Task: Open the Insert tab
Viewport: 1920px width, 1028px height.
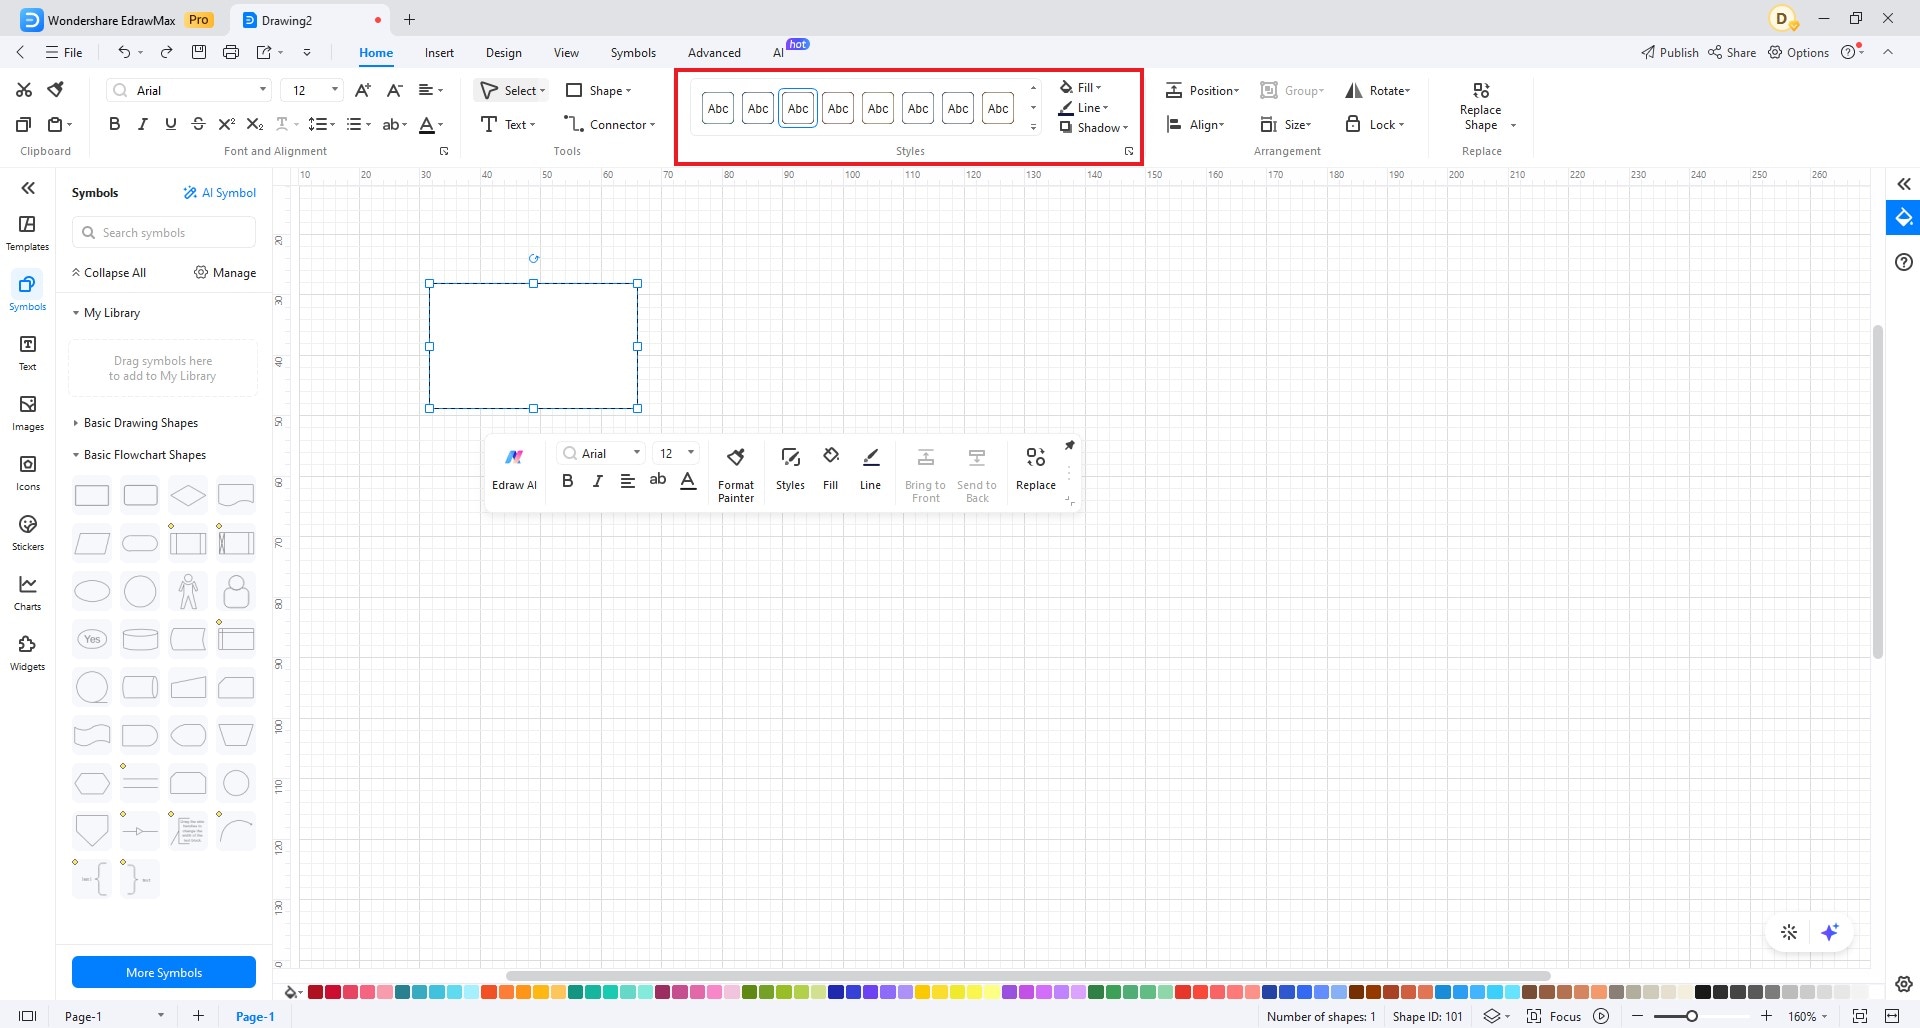Action: pyautogui.click(x=439, y=52)
